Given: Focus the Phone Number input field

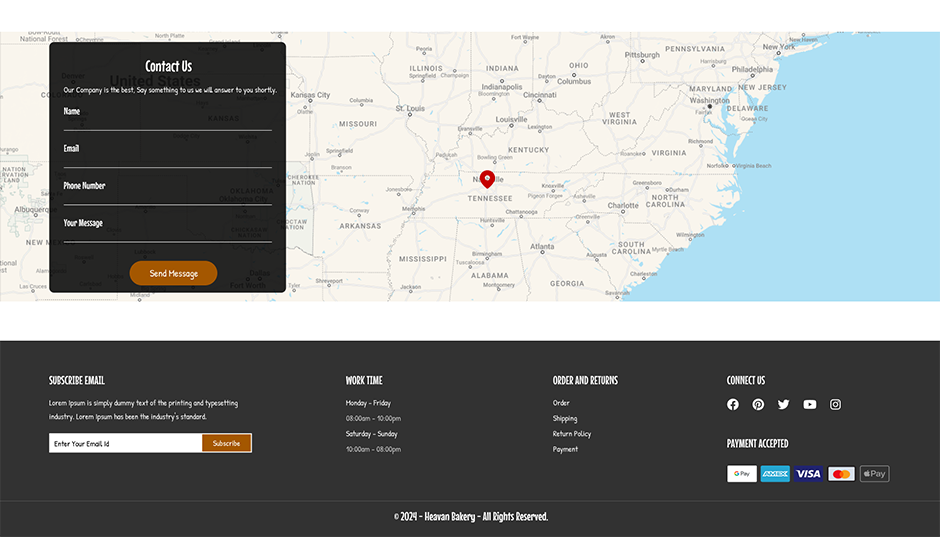Looking at the screenshot, I should click(x=167, y=195).
